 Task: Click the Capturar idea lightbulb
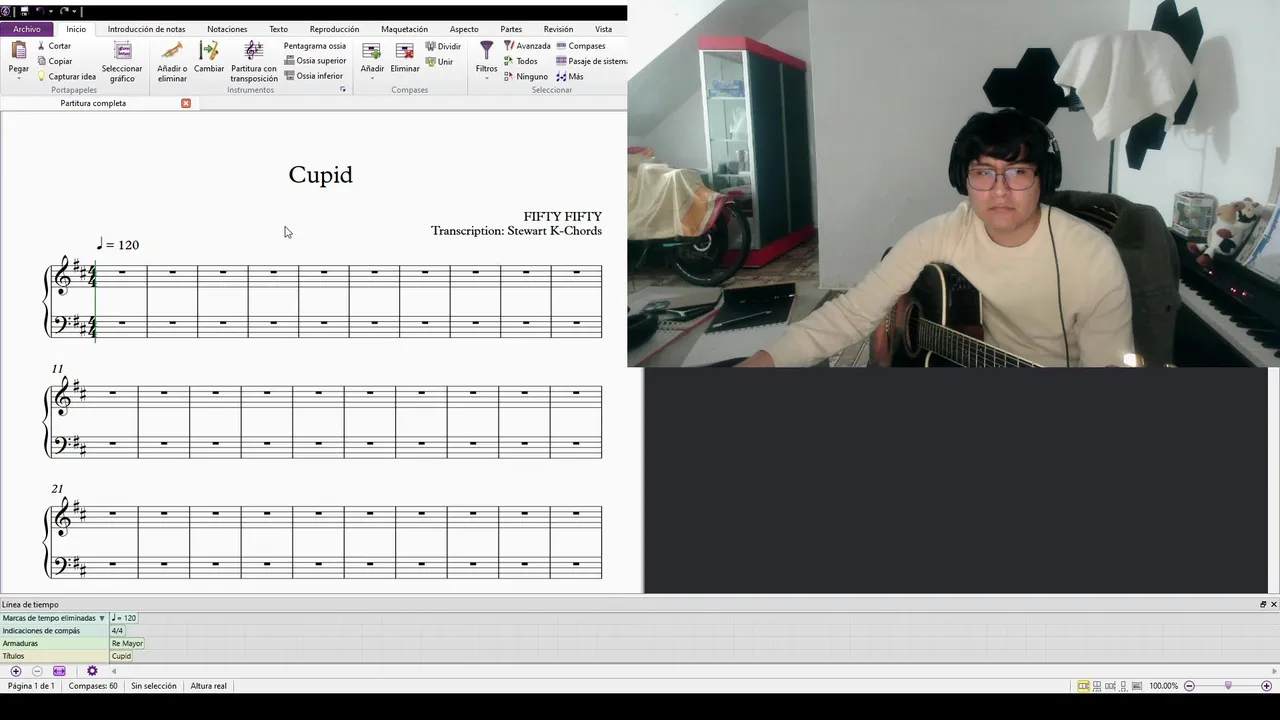41,77
